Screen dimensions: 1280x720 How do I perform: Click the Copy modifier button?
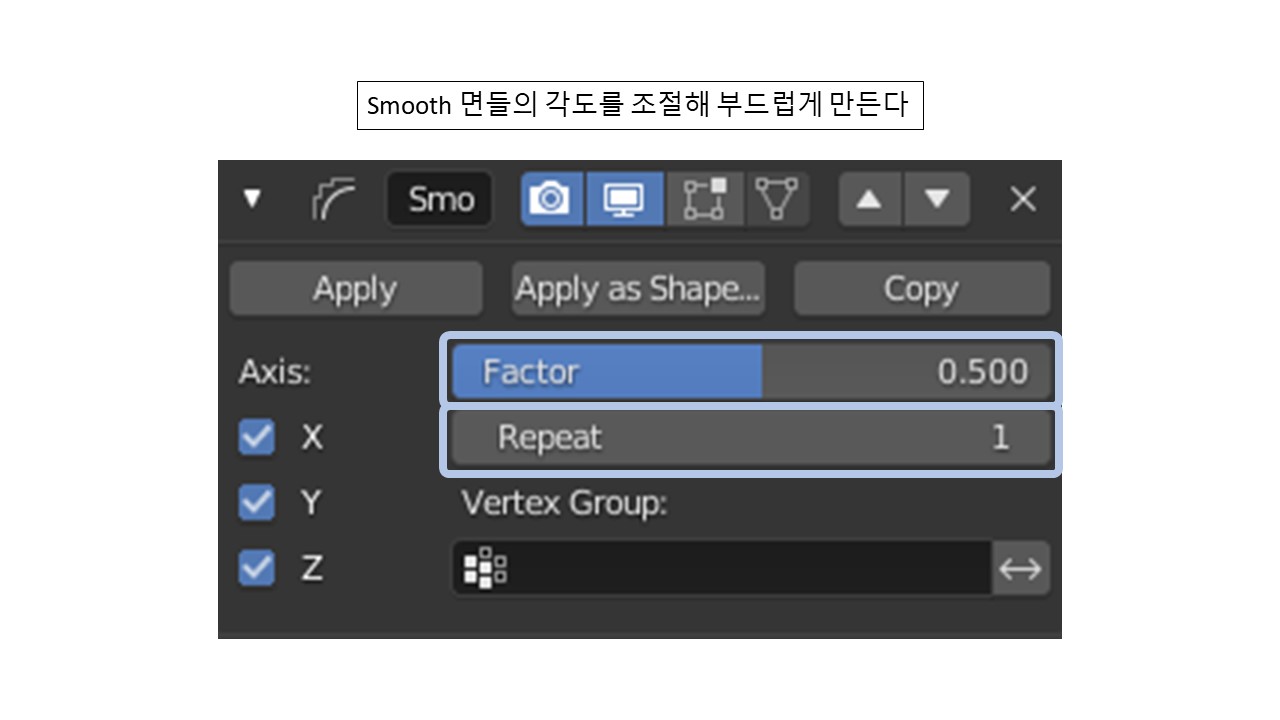[920, 288]
